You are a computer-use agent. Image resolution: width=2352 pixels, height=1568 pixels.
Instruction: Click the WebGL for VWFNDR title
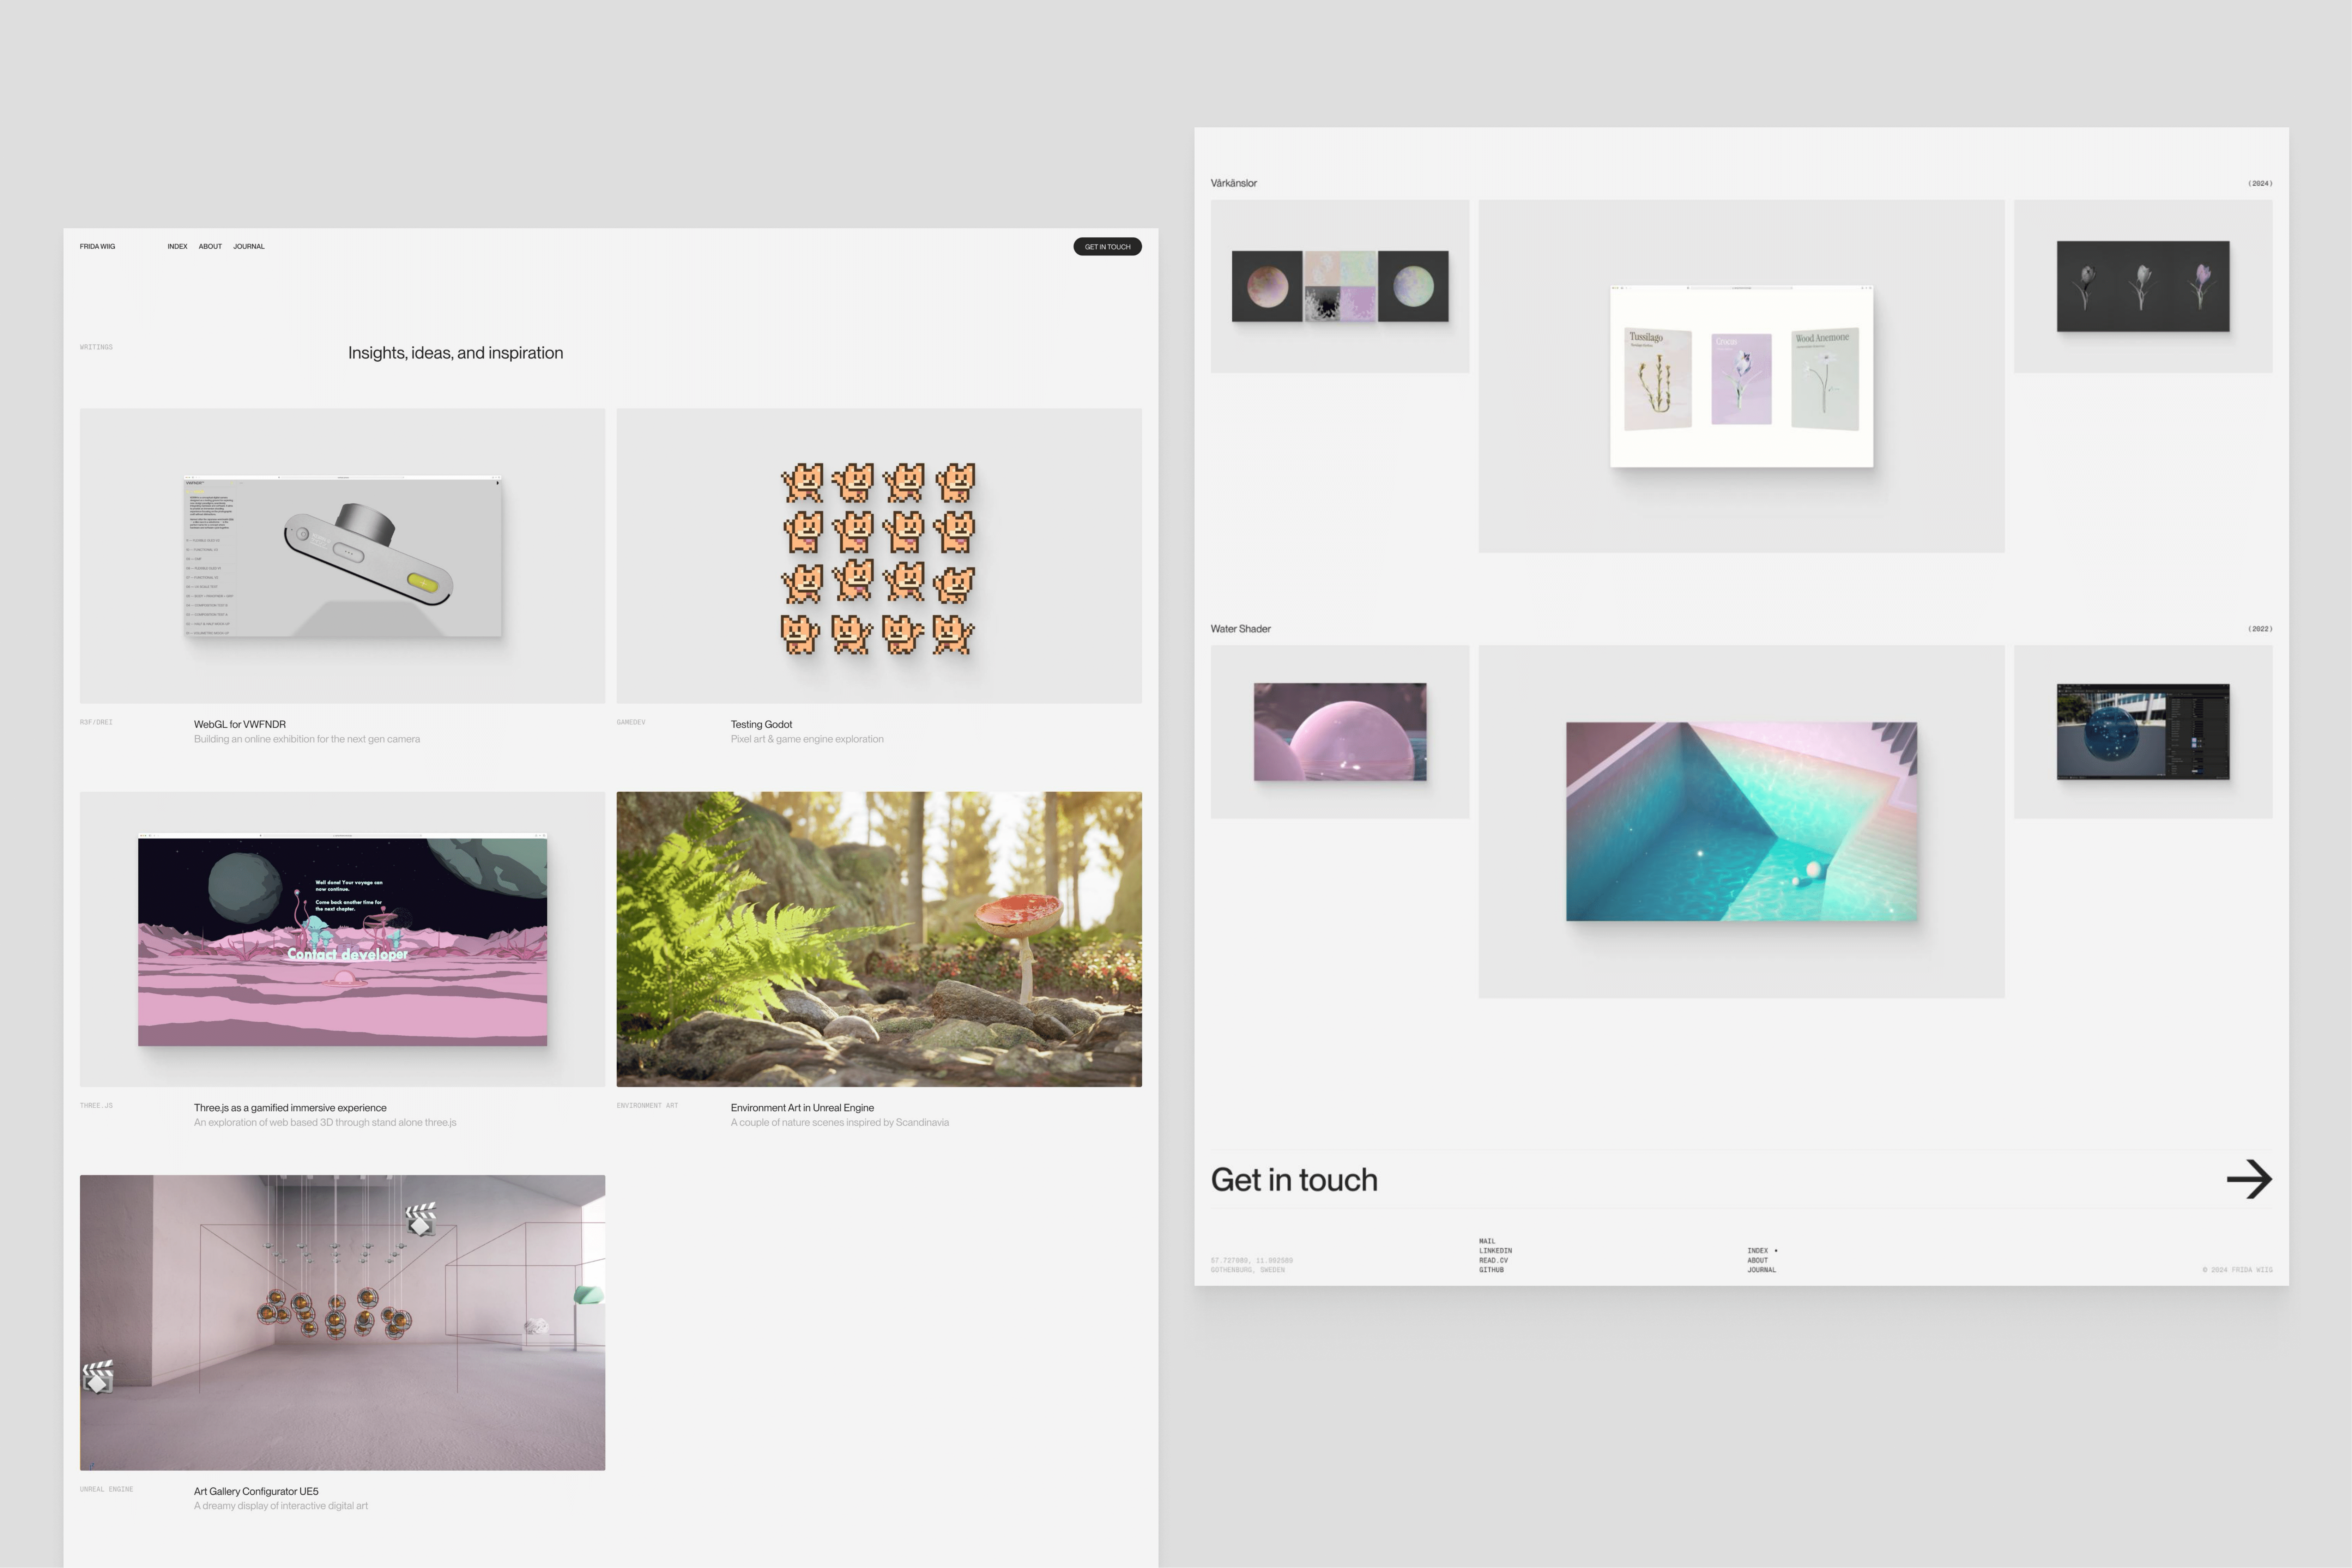[x=240, y=724]
